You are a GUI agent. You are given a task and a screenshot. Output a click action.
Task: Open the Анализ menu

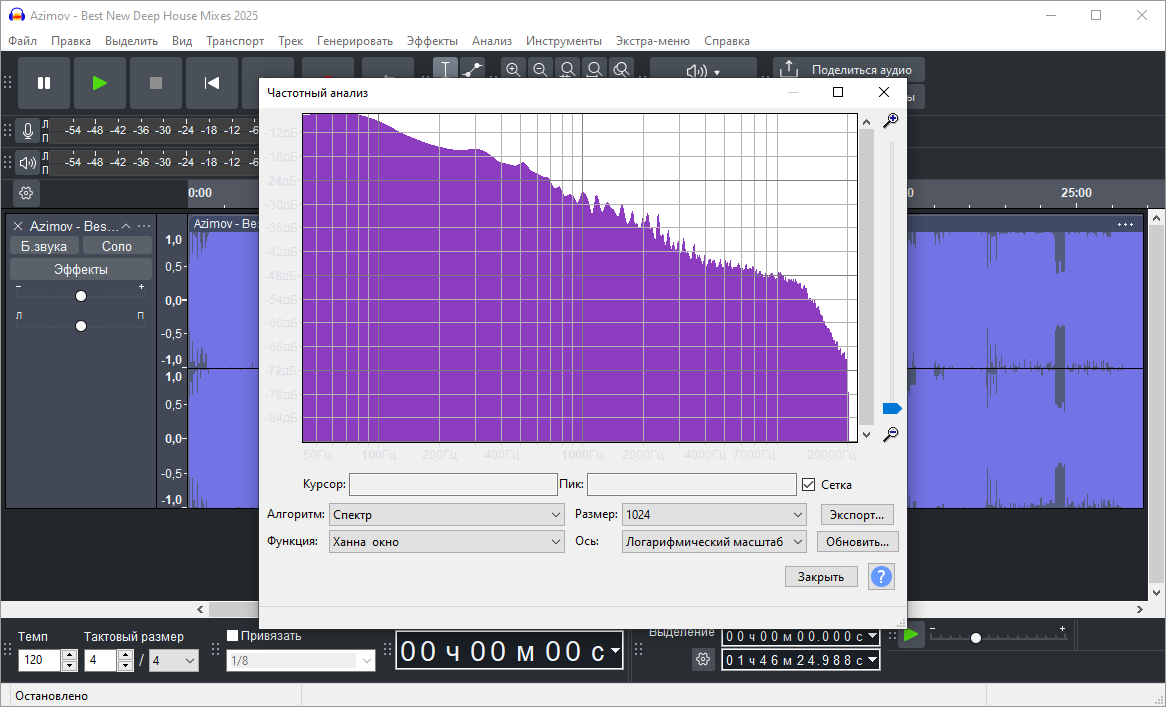click(492, 41)
